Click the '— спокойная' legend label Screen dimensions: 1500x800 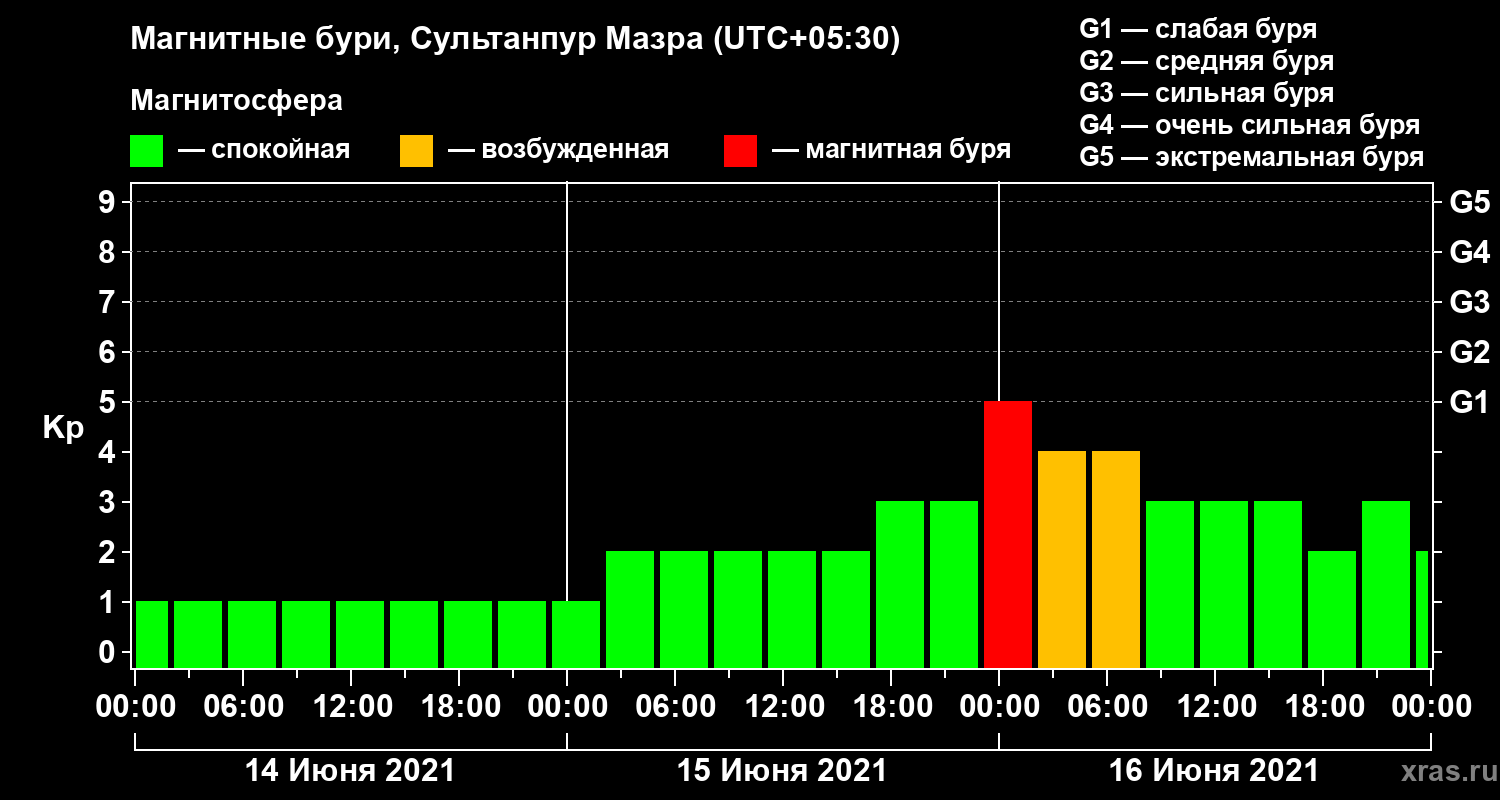coord(264,150)
